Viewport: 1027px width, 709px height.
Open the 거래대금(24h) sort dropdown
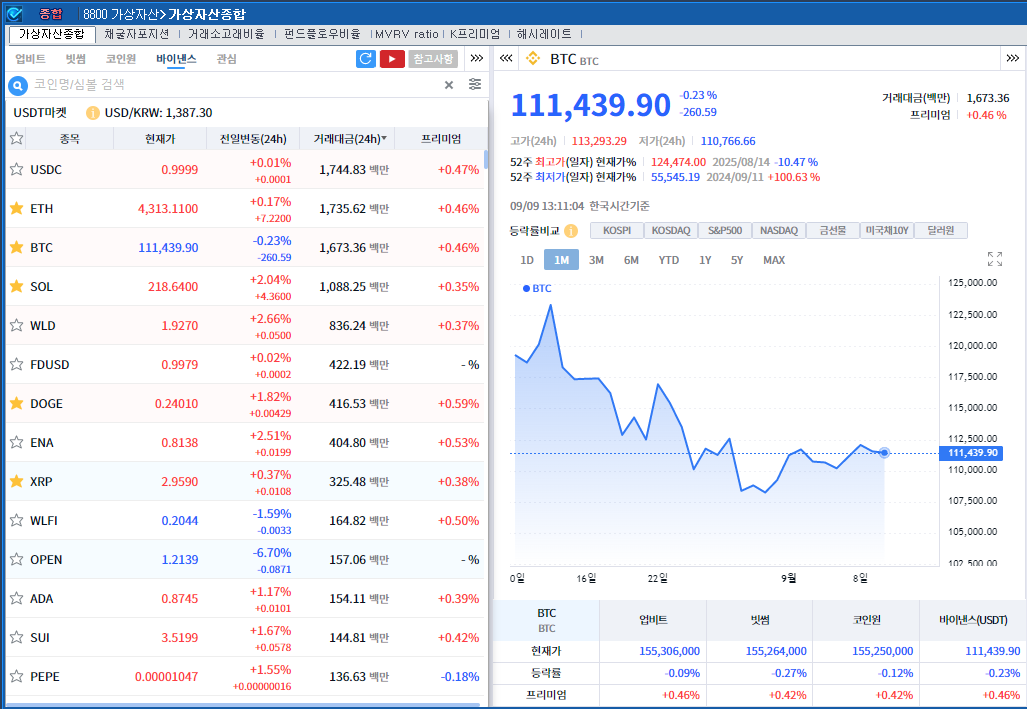tap(348, 138)
